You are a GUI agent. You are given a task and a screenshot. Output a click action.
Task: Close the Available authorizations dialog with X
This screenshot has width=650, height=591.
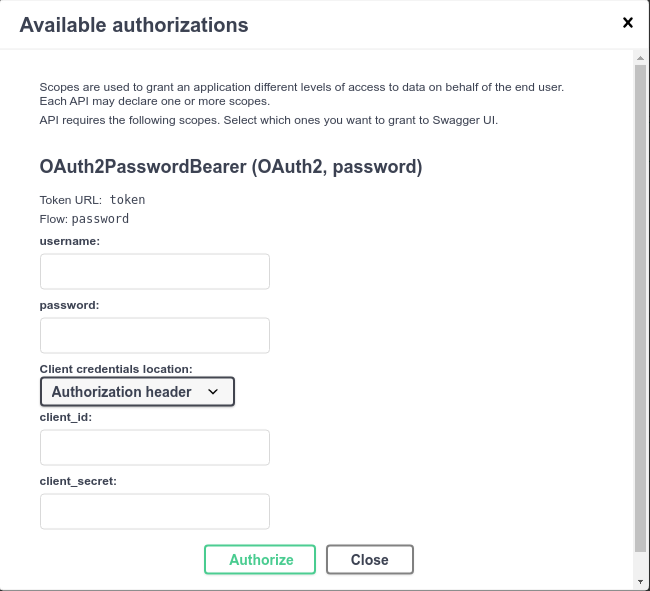point(628,22)
